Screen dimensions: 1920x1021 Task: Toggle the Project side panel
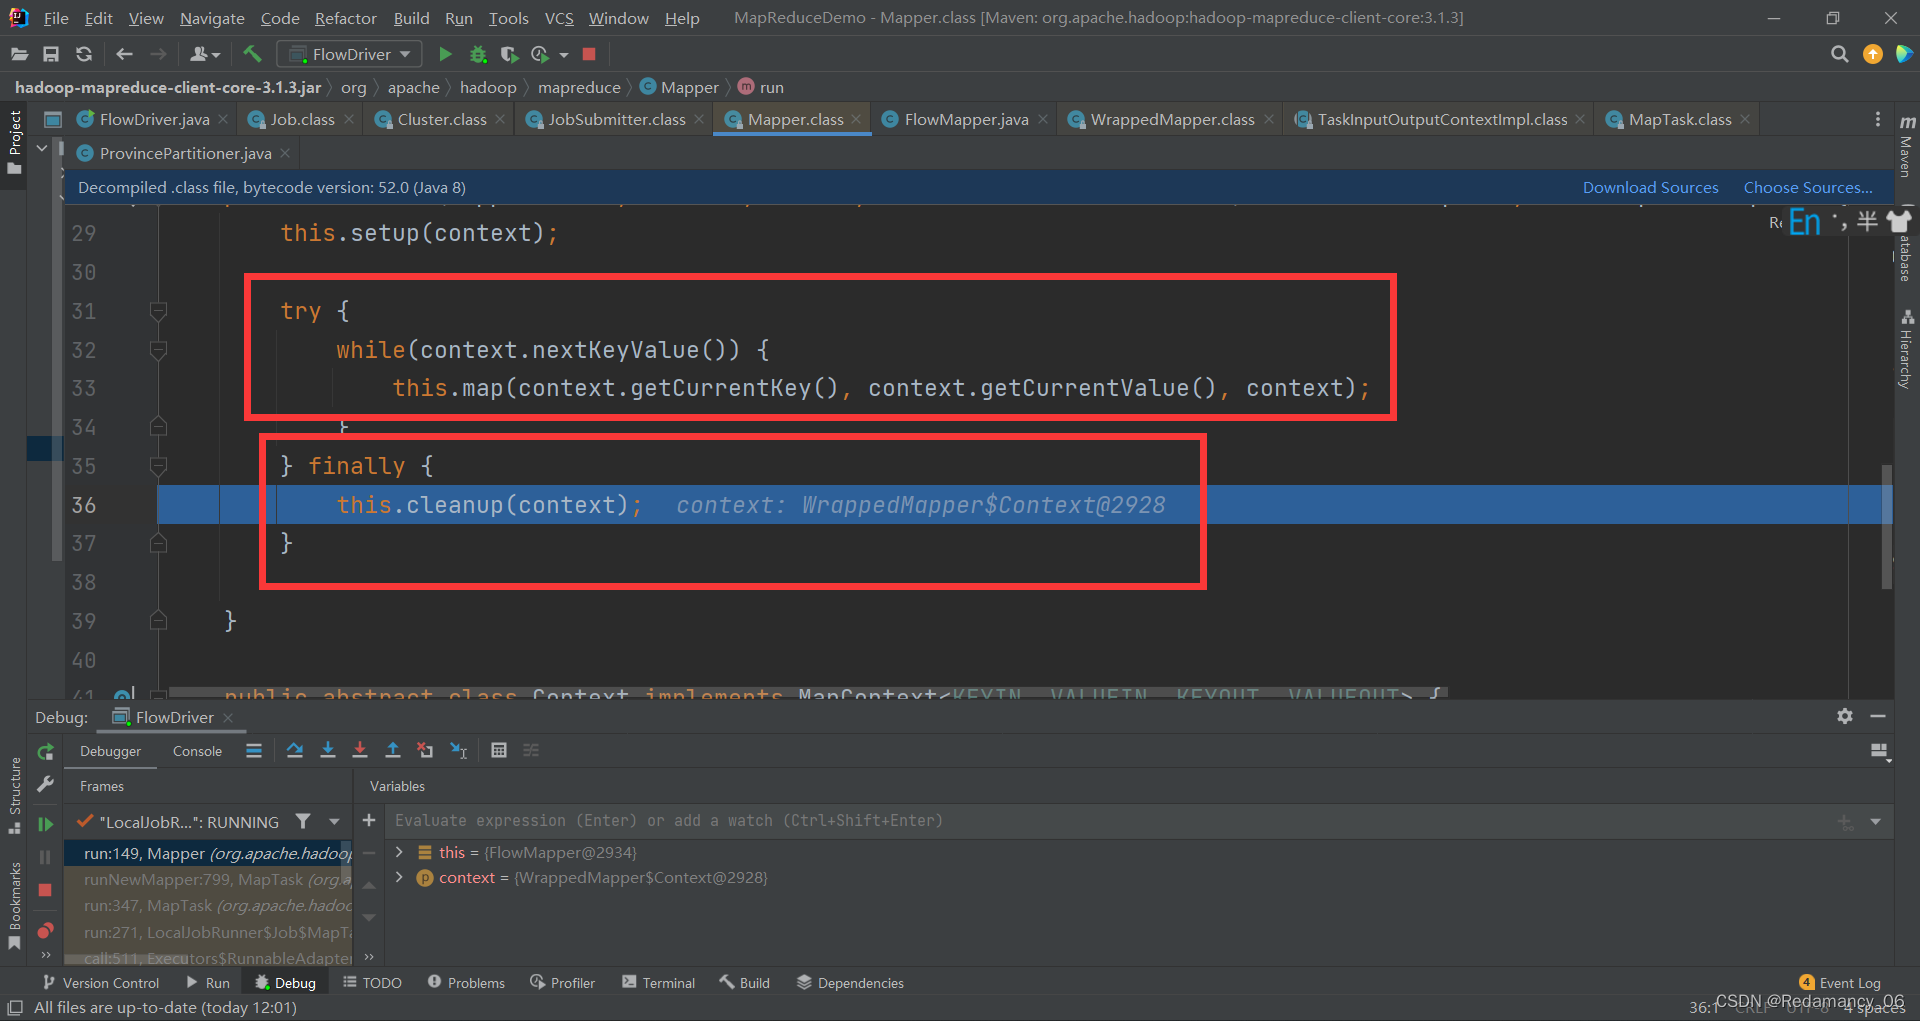[14, 142]
